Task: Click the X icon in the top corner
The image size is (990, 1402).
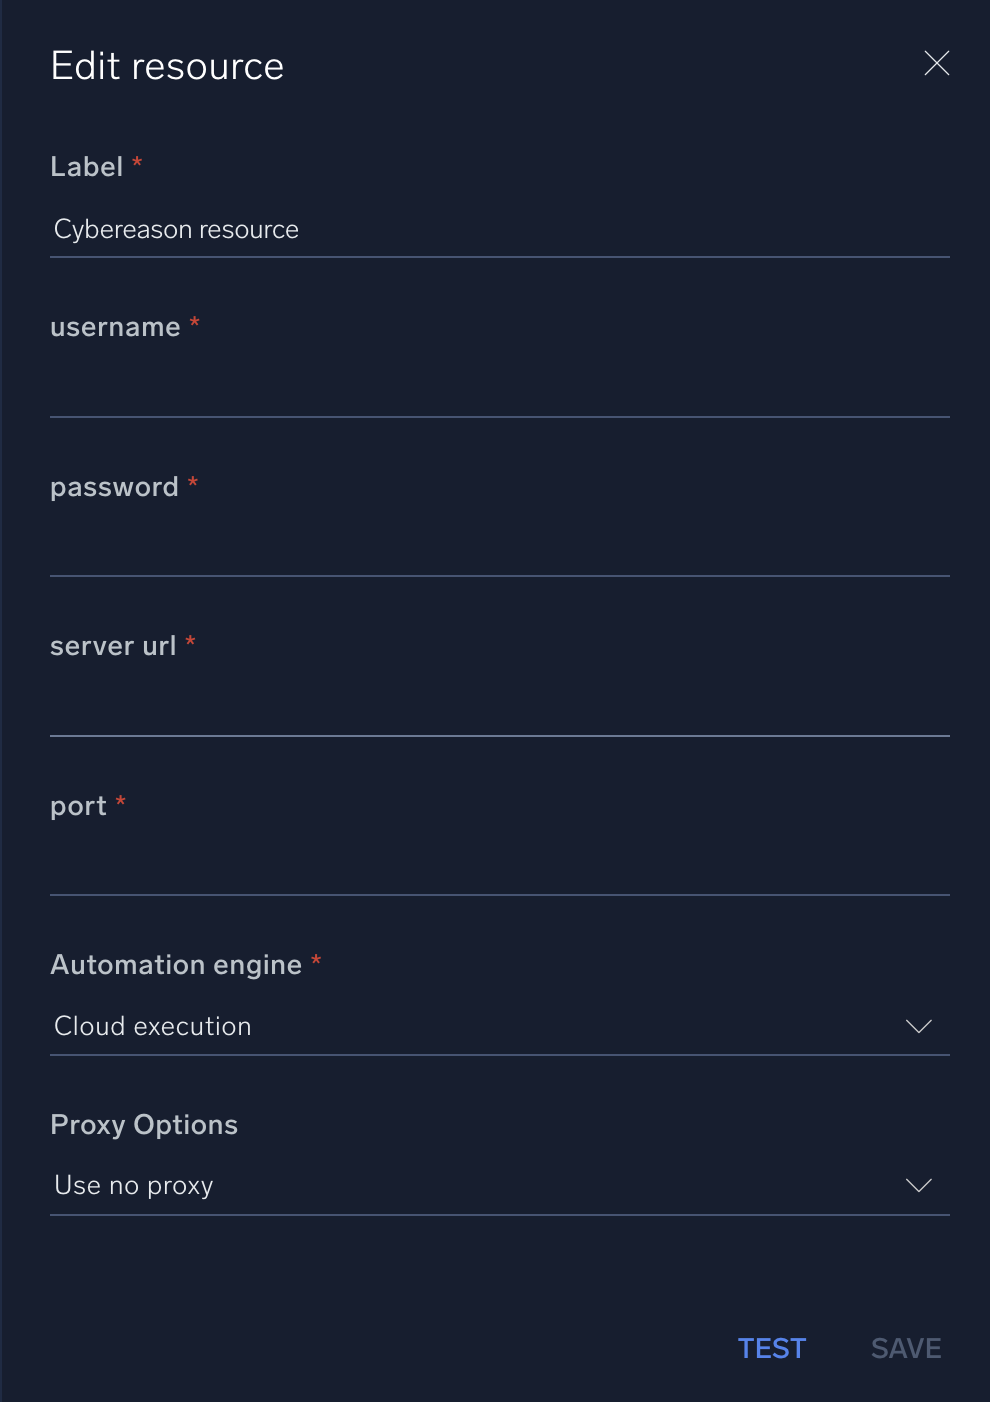Action: click(936, 63)
